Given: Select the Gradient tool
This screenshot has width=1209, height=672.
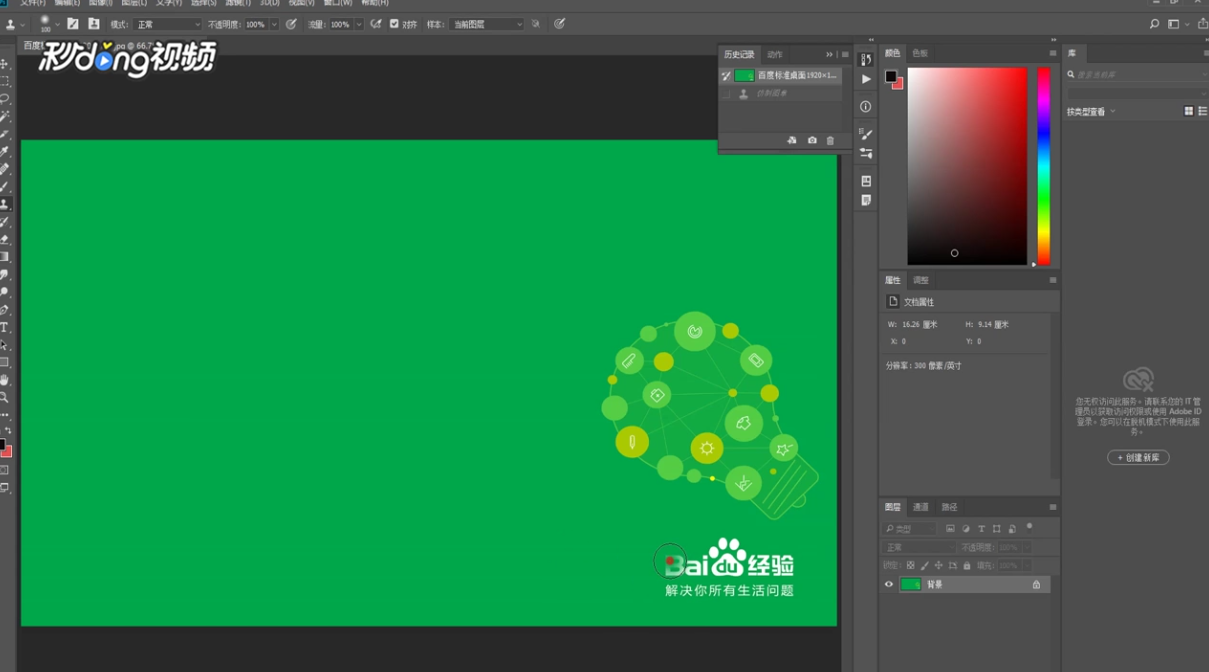Looking at the screenshot, I should pyautogui.click(x=5, y=257).
